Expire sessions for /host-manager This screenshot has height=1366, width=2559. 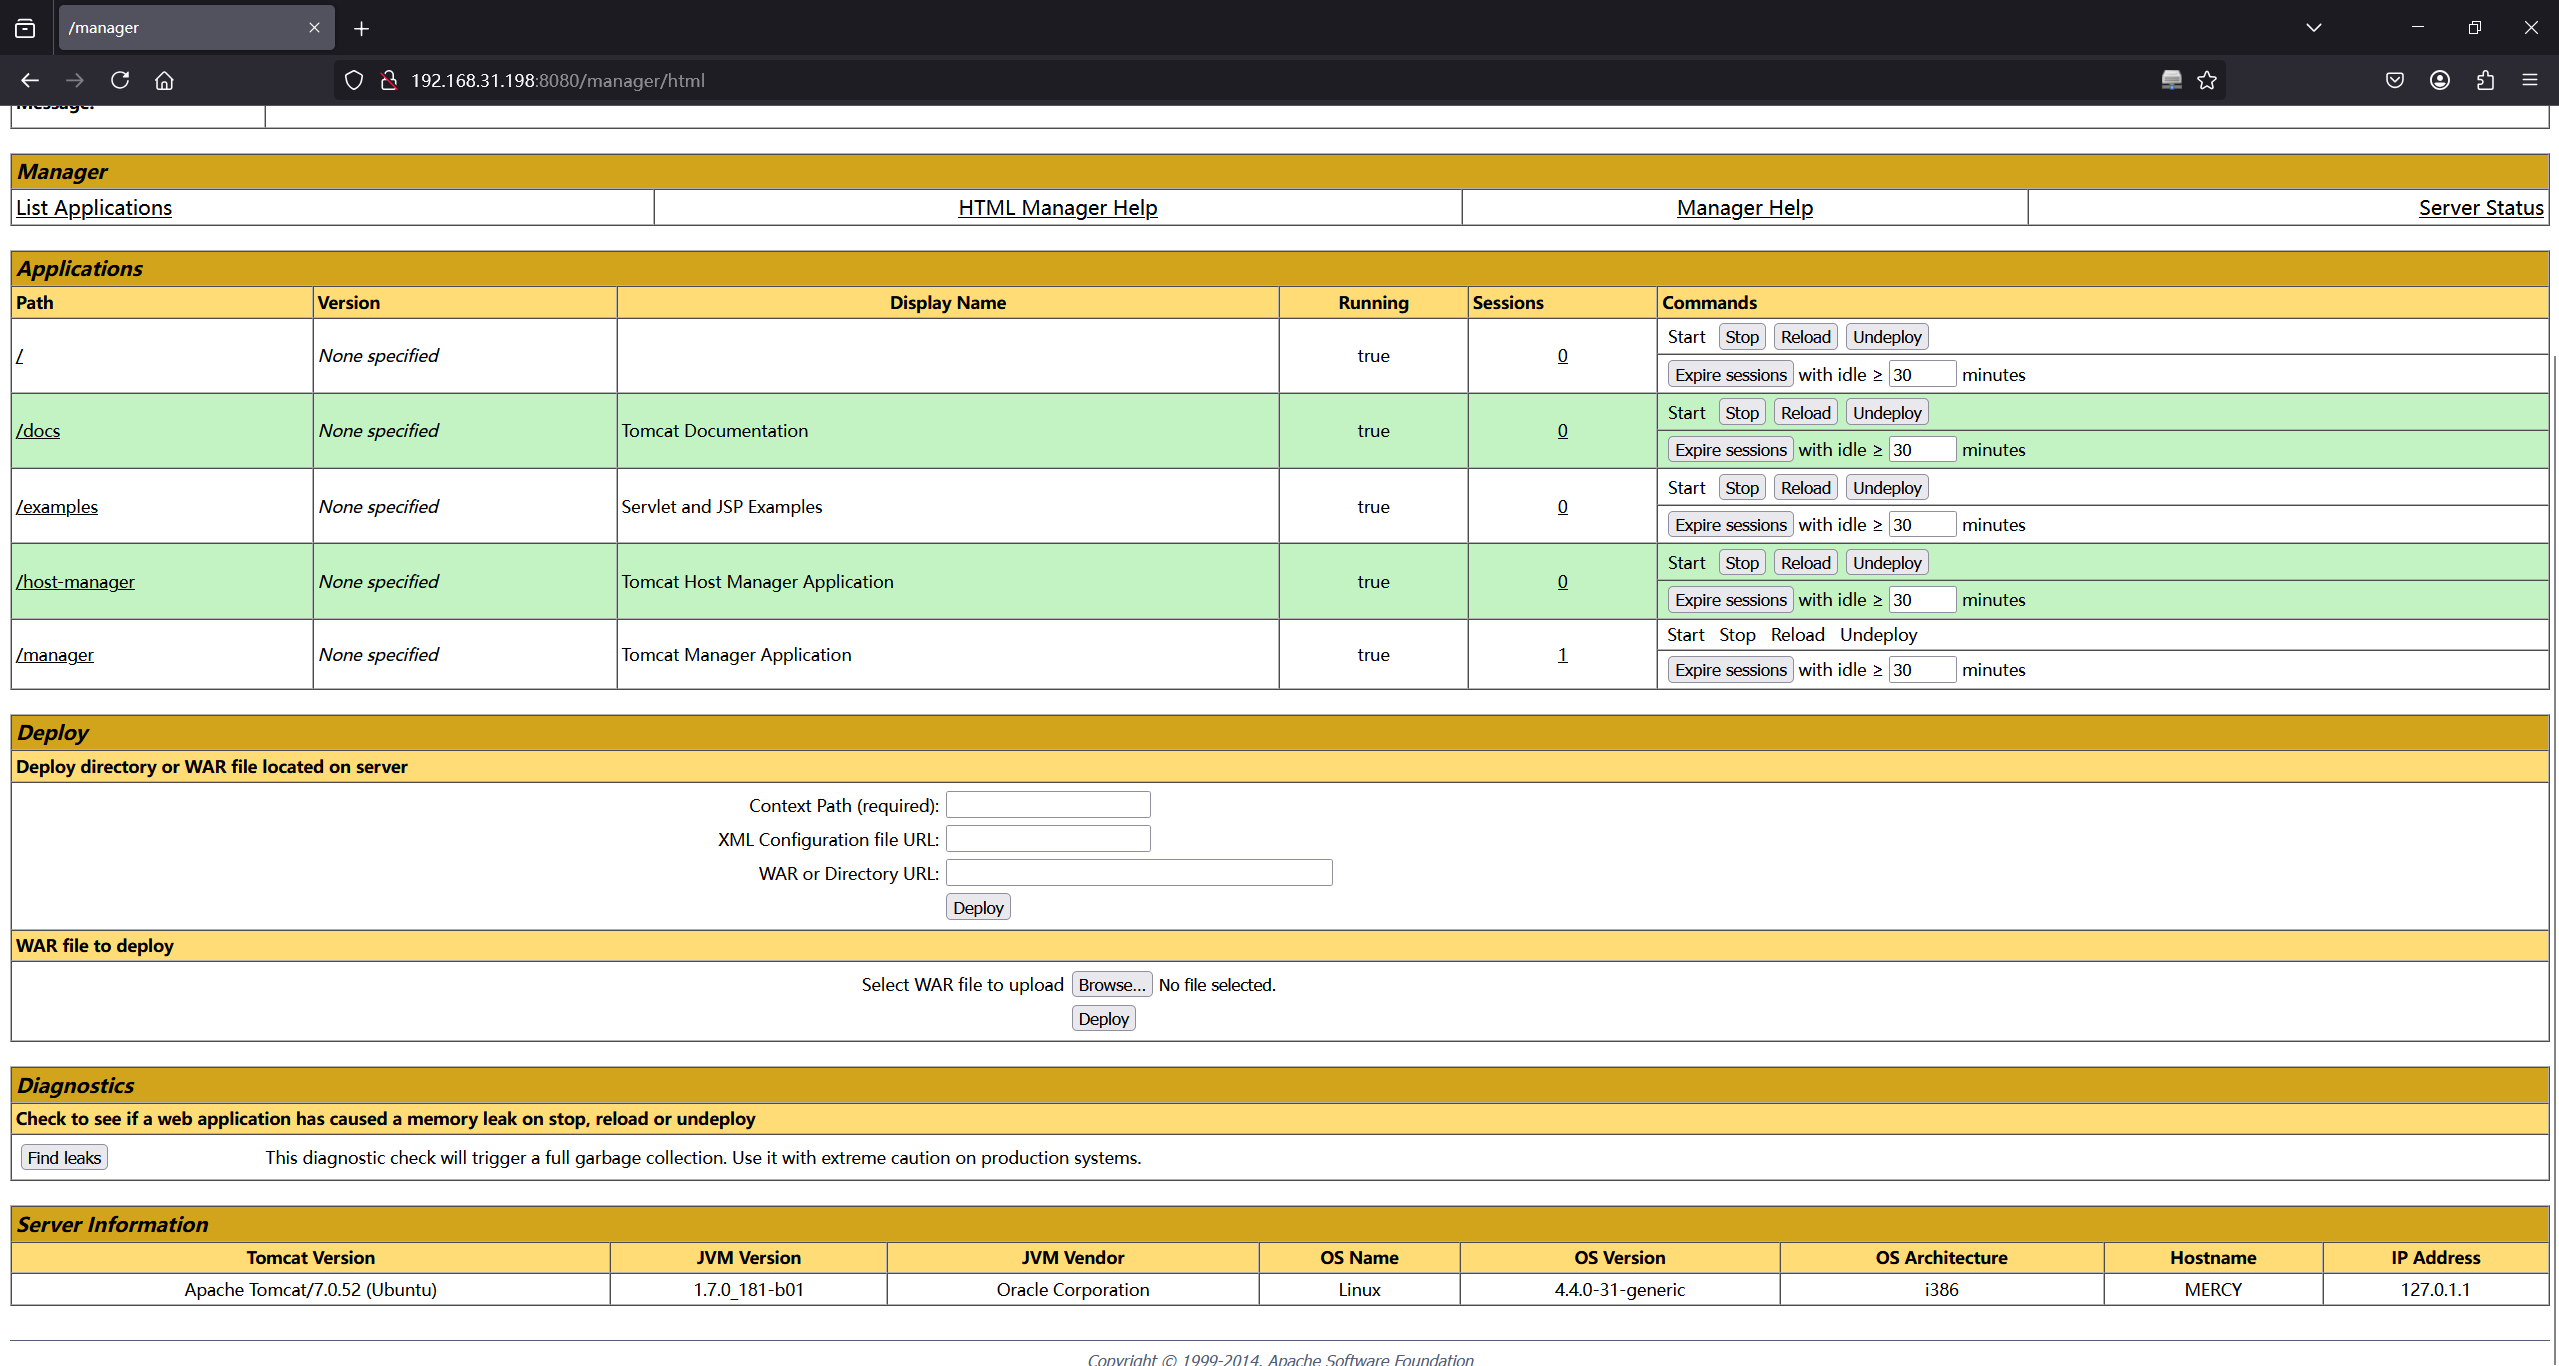click(1730, 600)
